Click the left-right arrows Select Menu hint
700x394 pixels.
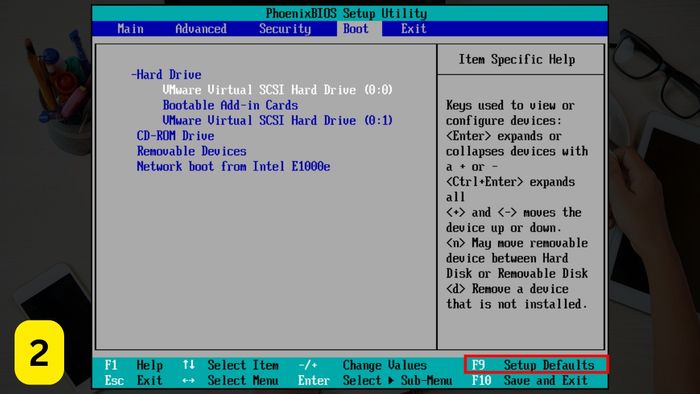coord(230,381)
